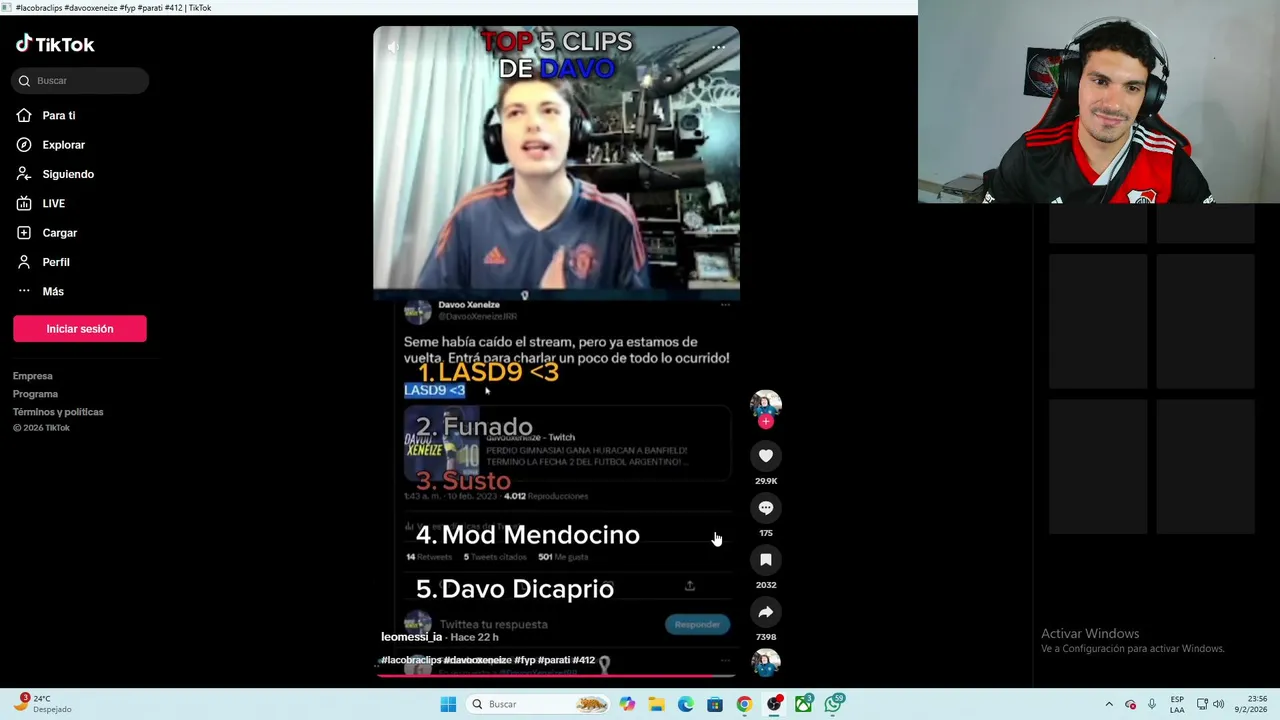Open the ESP LAA language switcher

pyautogui.click(x=1178, y=704)
